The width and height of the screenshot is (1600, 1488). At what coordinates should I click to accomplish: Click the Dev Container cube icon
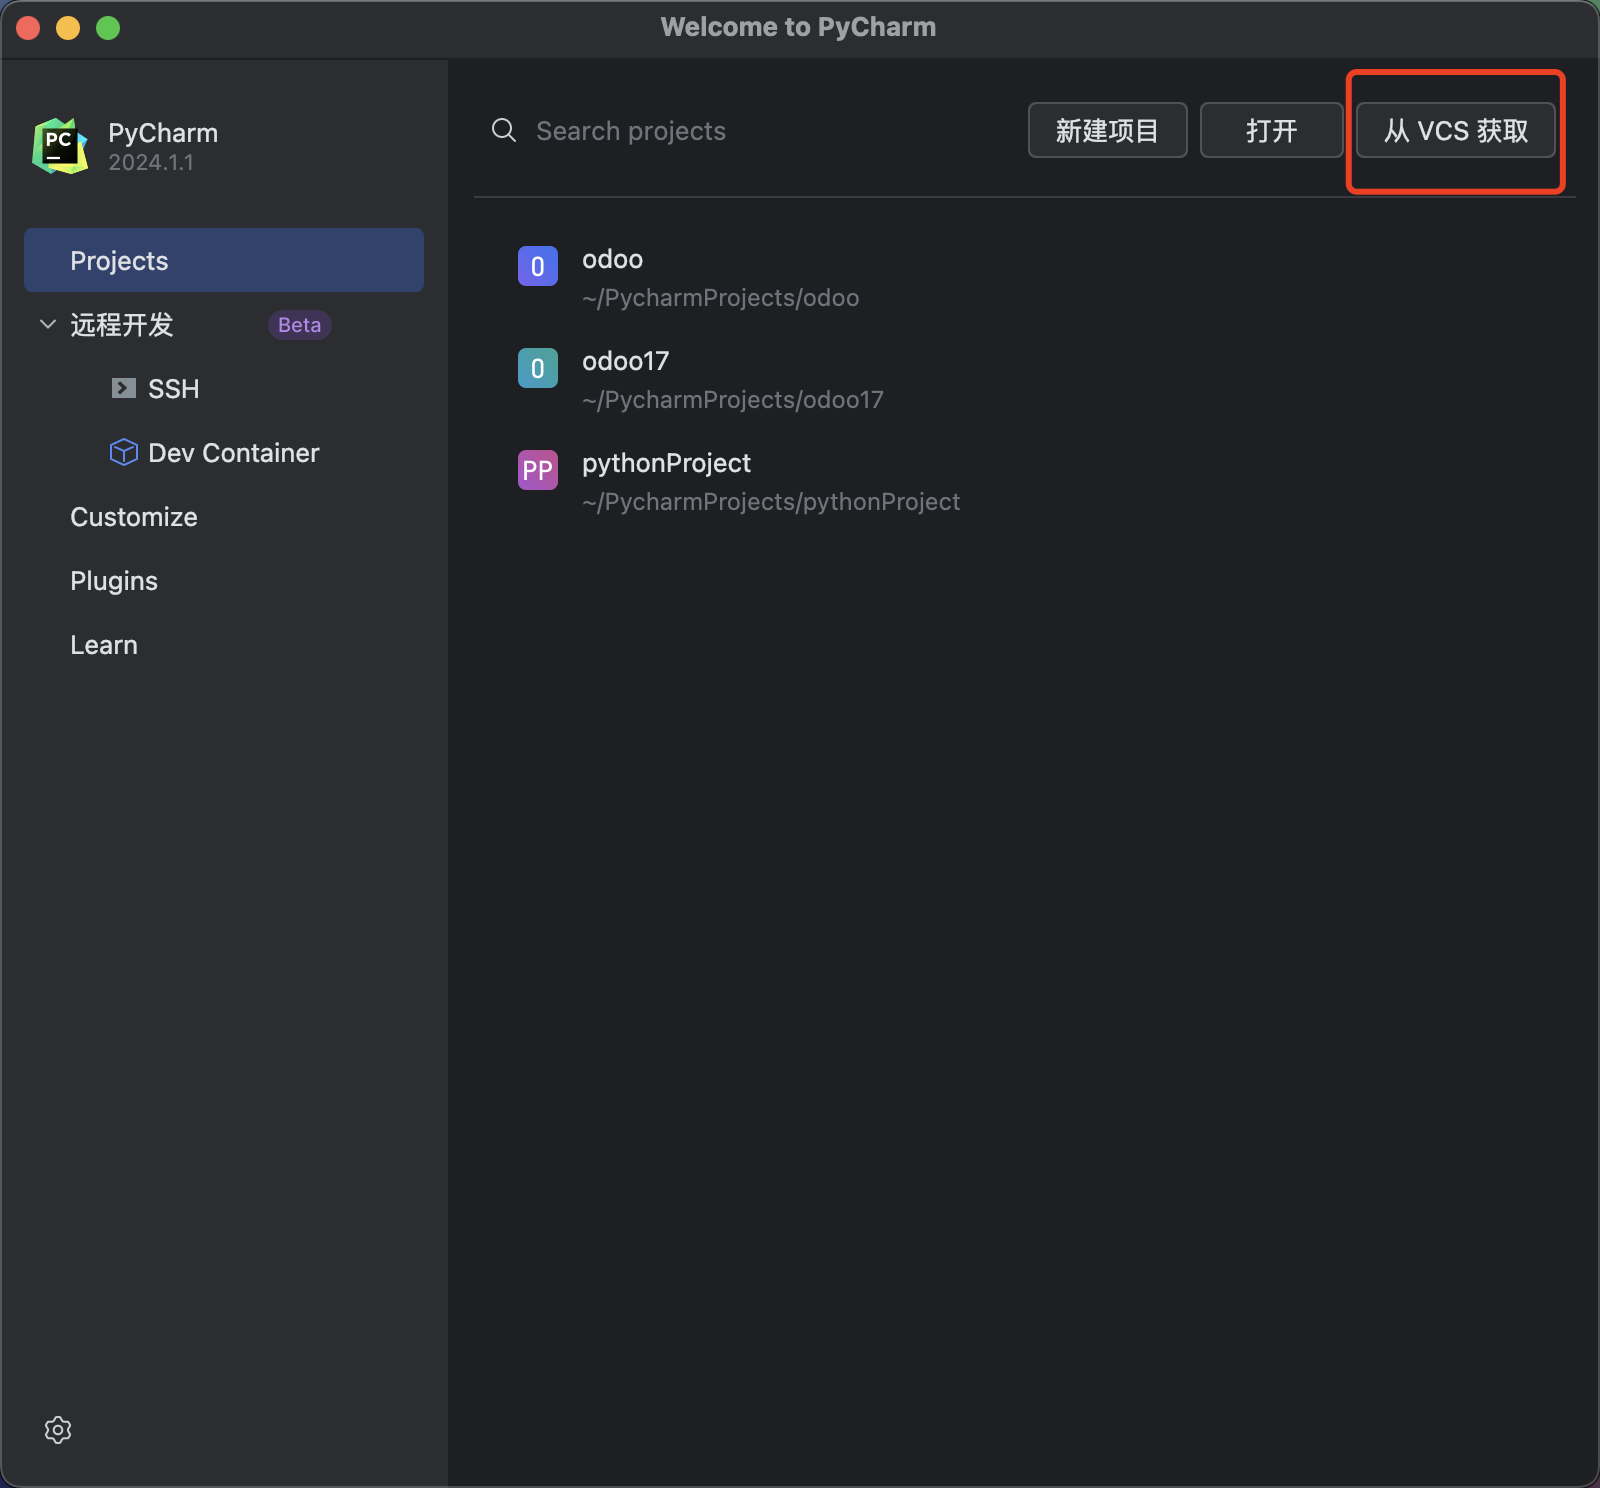124,452
